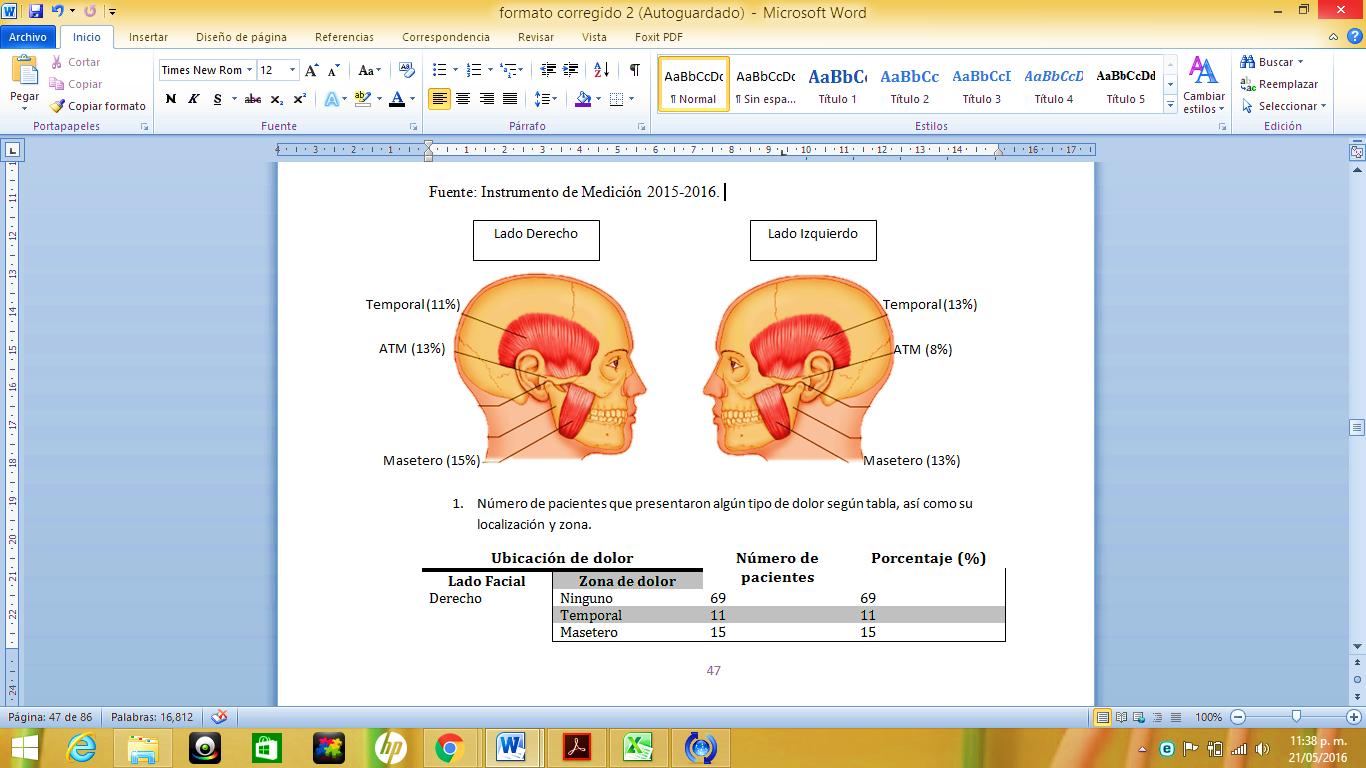Open the font name dropdown
Screen dimensions: 1366x768
coord(249,70)
